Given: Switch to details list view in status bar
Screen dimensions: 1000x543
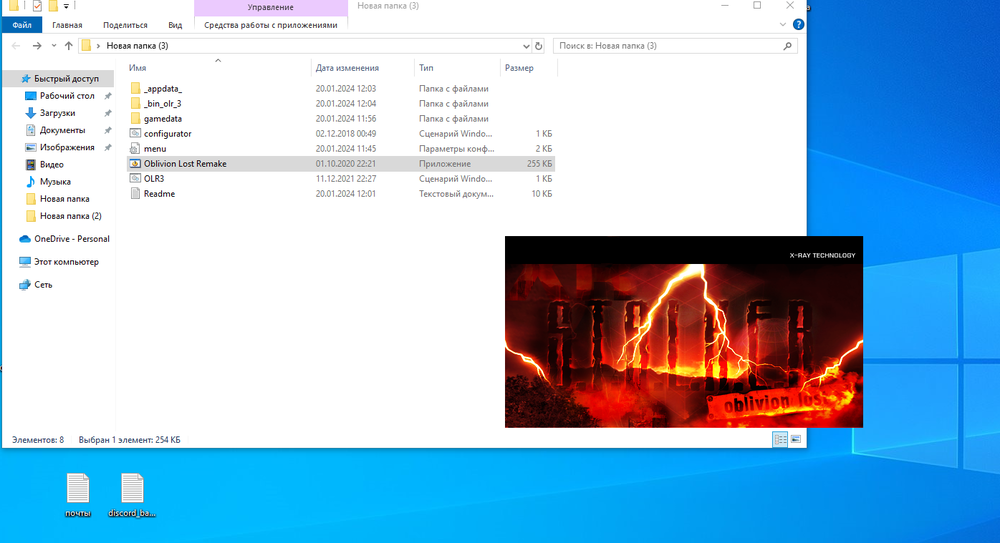Looking at the screenshot, I should [x=780, y=439].
